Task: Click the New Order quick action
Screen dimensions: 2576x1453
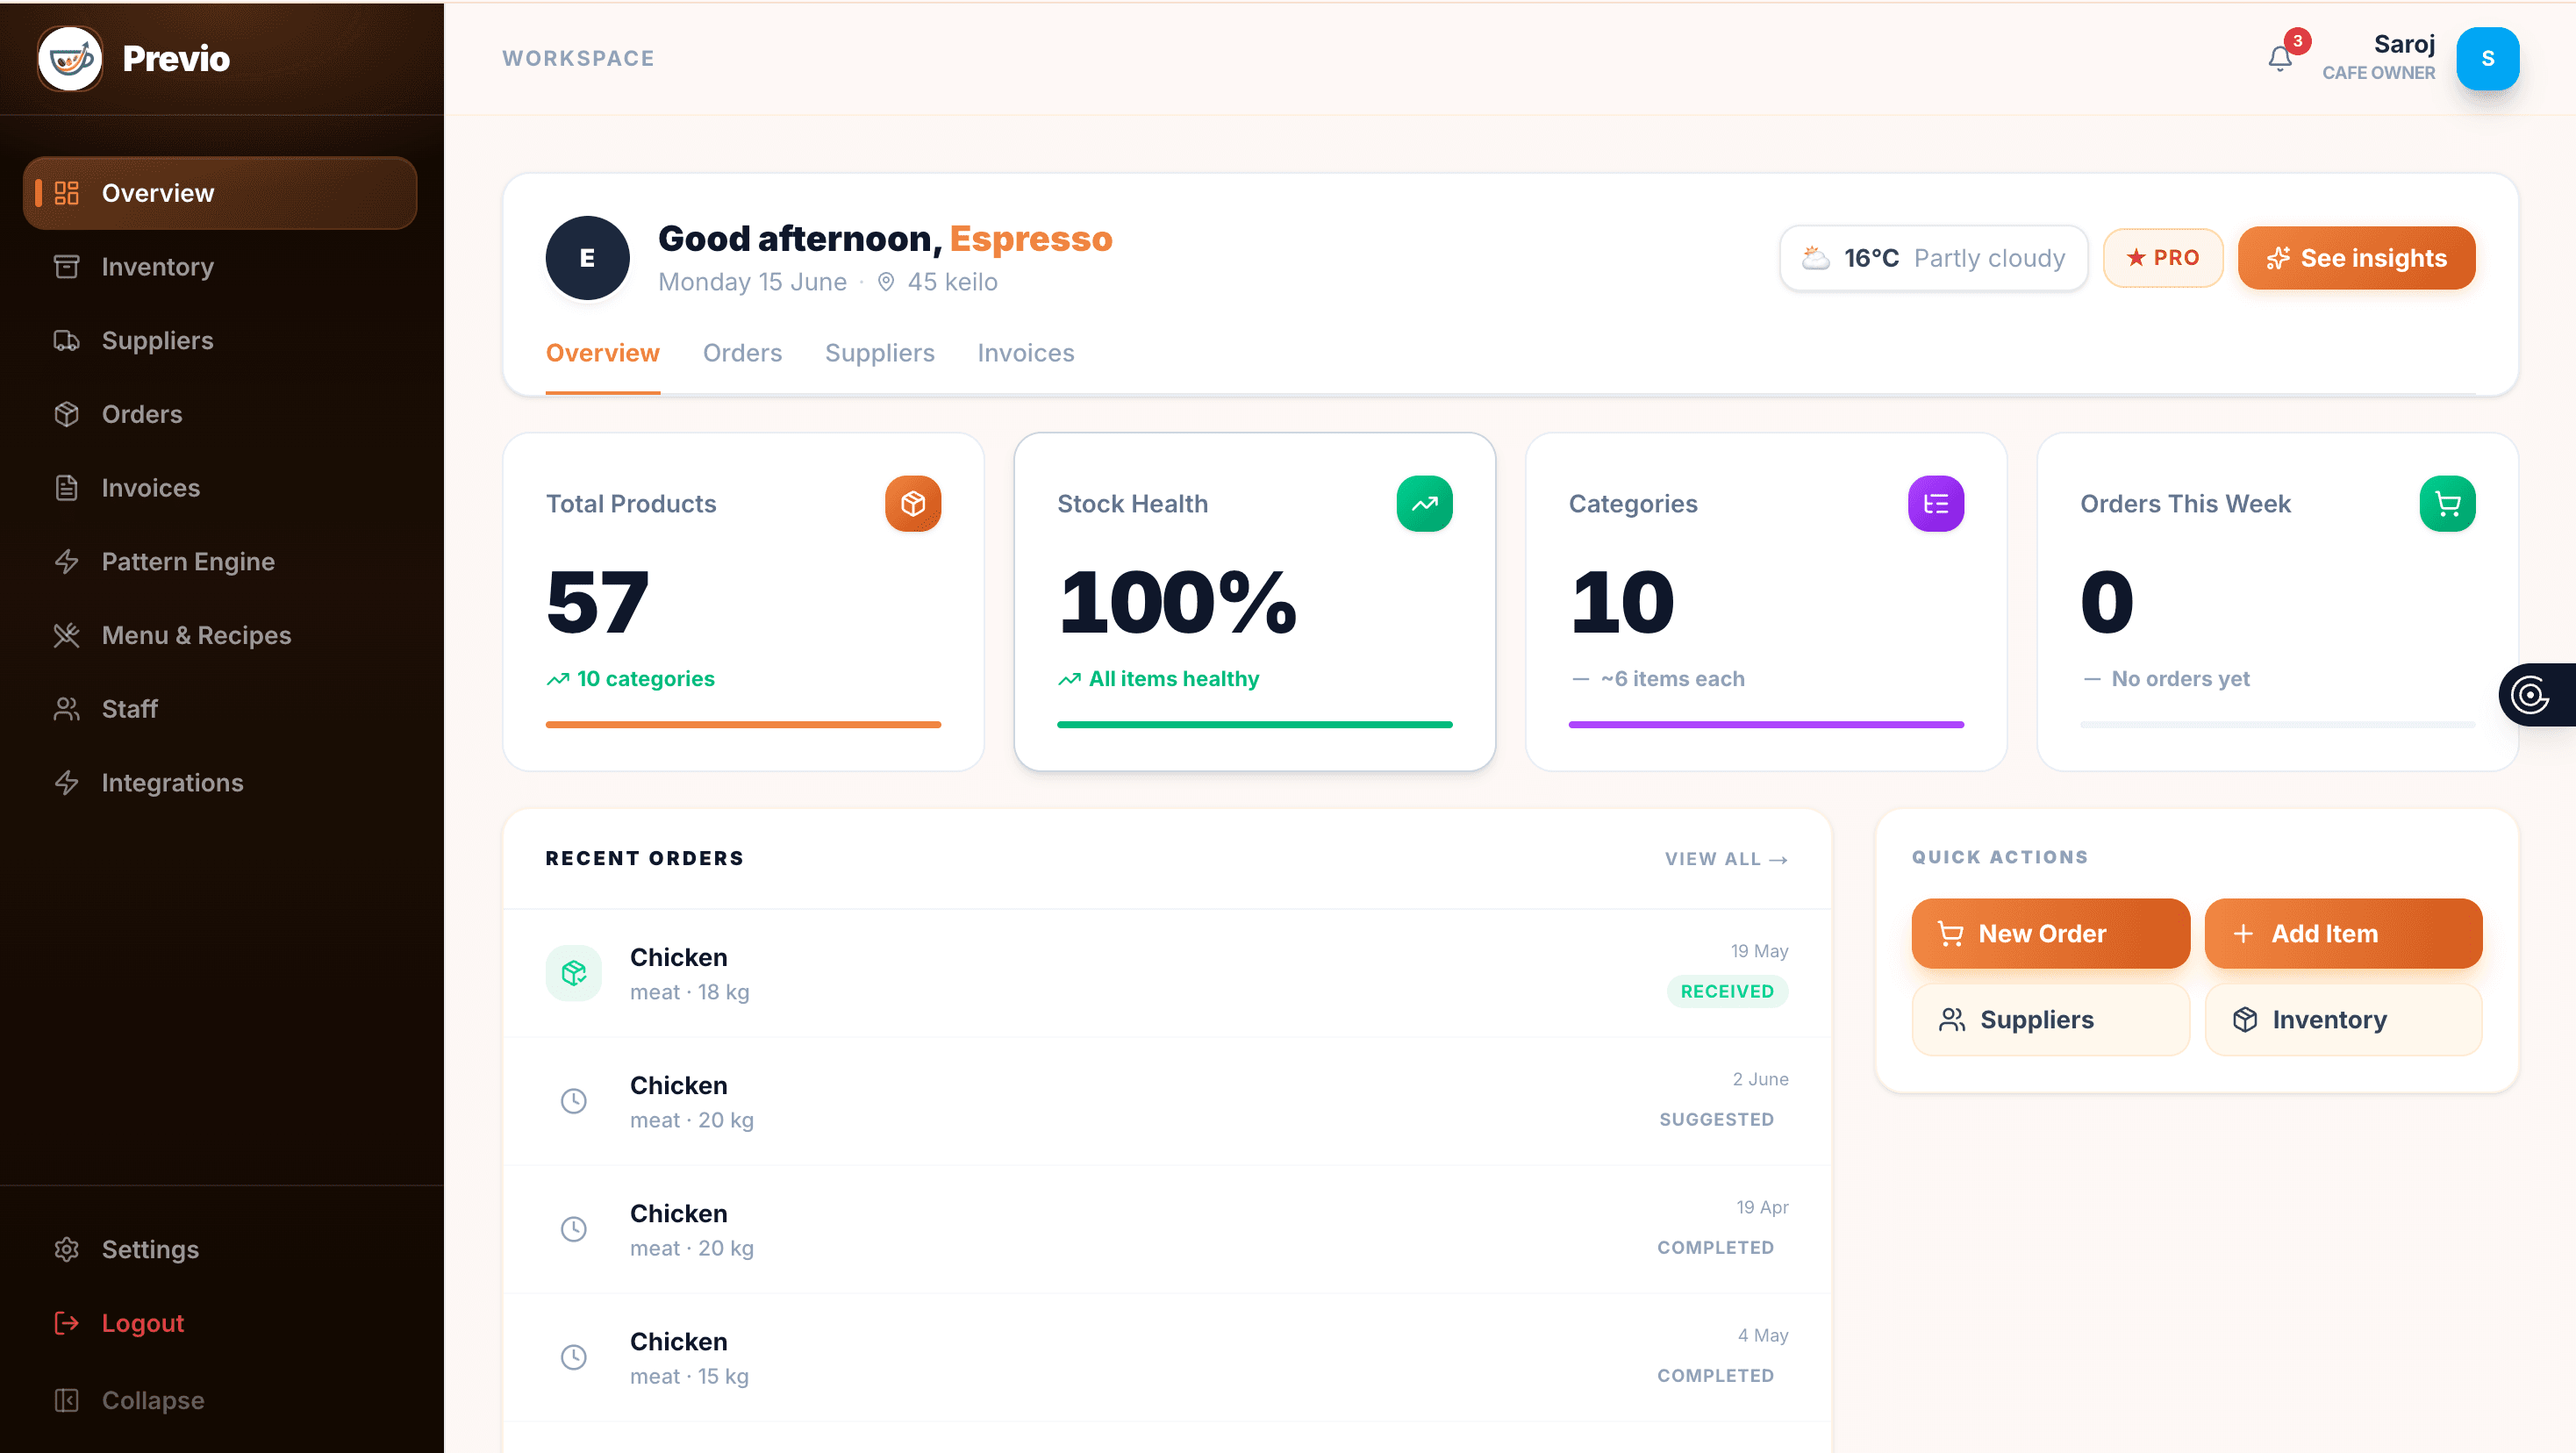Action: click(2051, 933)
